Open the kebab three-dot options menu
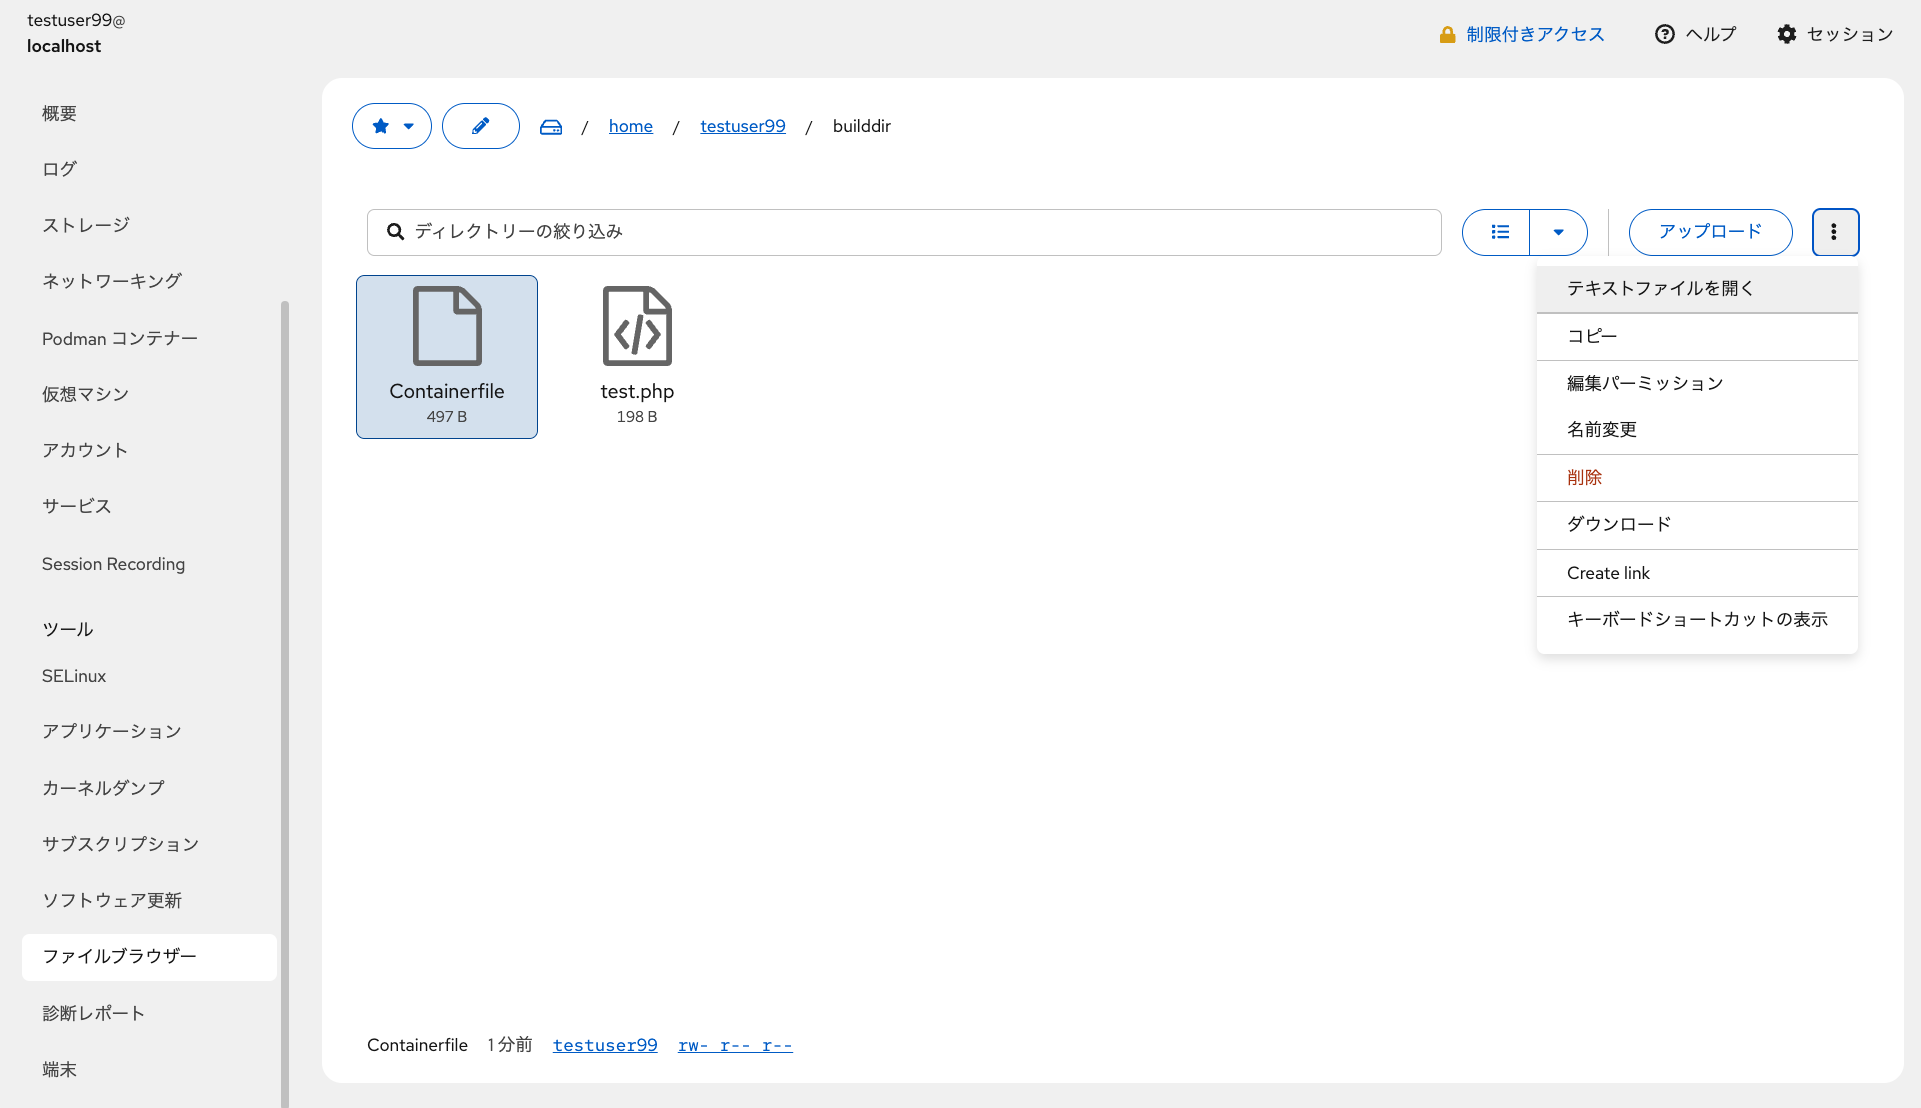1921x1108 pixels. pyautogui.click(x=1835, y=232)
